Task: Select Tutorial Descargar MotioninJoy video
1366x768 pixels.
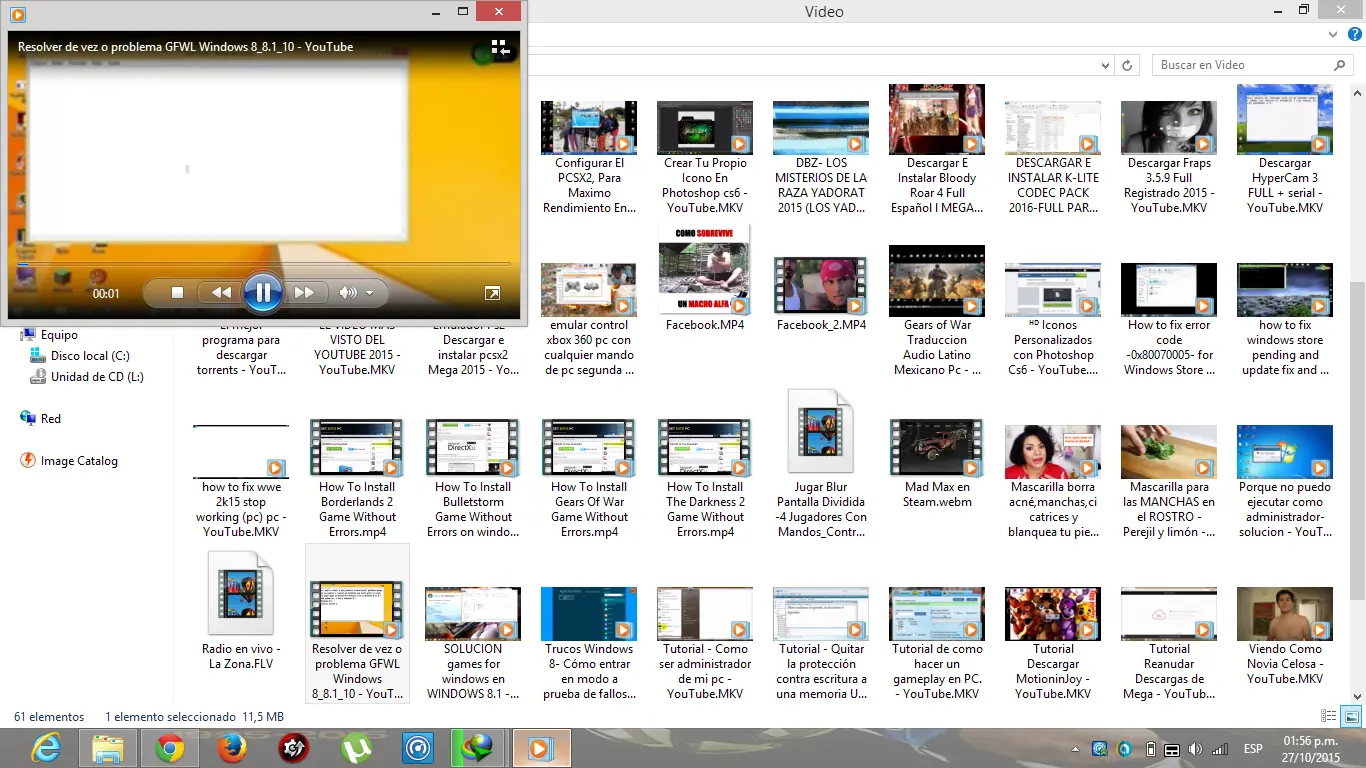Action: (1053, 643)
